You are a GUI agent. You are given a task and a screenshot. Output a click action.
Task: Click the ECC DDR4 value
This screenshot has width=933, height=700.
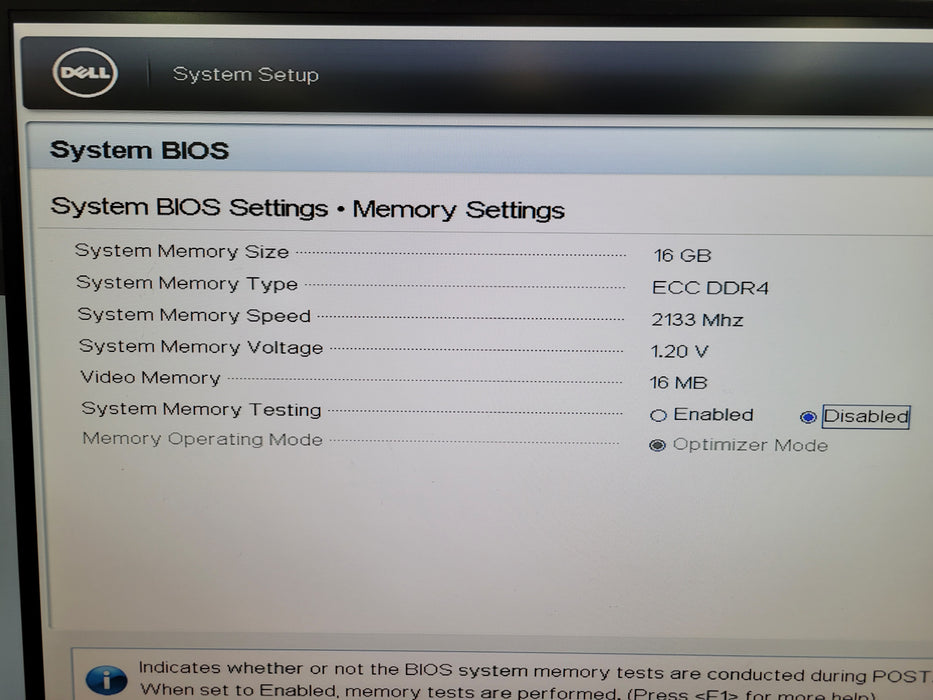tap(710, 288)
